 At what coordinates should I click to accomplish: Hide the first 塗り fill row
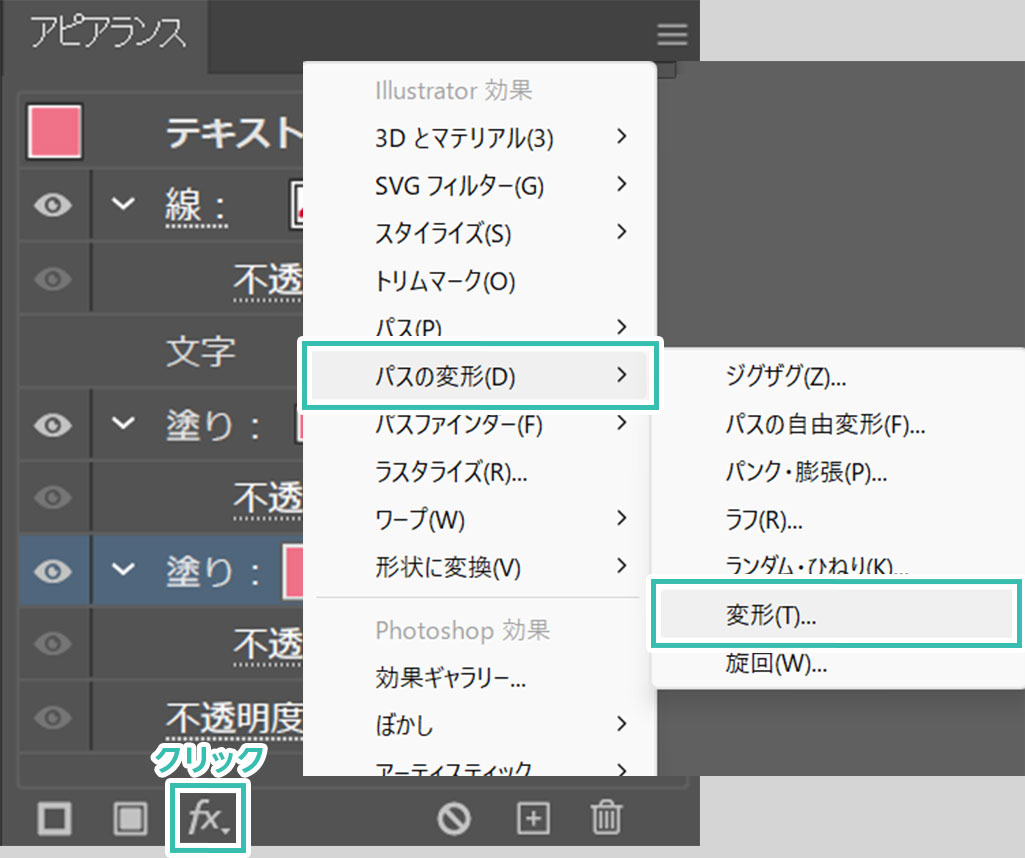tap(54, 425)
